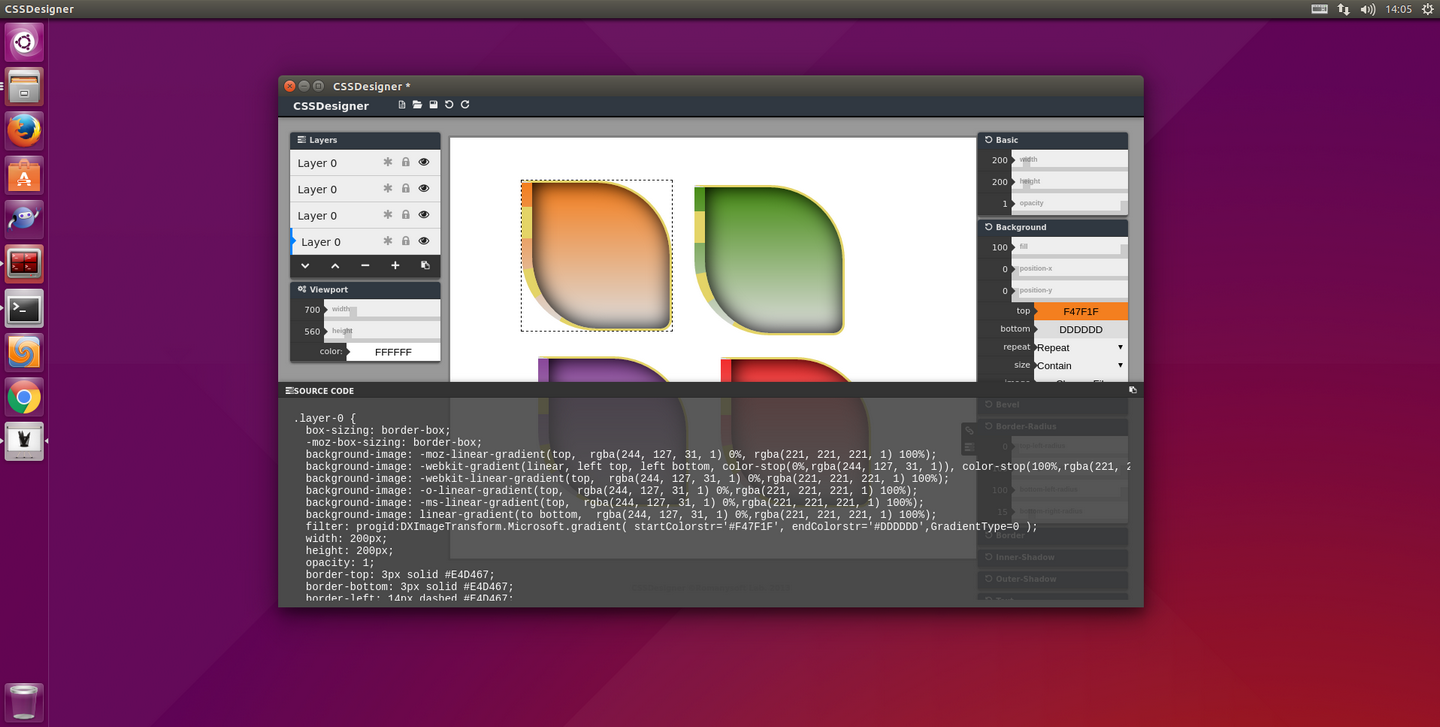The image size is (1440, 727).
Task: Hide the first Layer 0 via eye icon
Action: pyautogui.click(x=424, y=162)
